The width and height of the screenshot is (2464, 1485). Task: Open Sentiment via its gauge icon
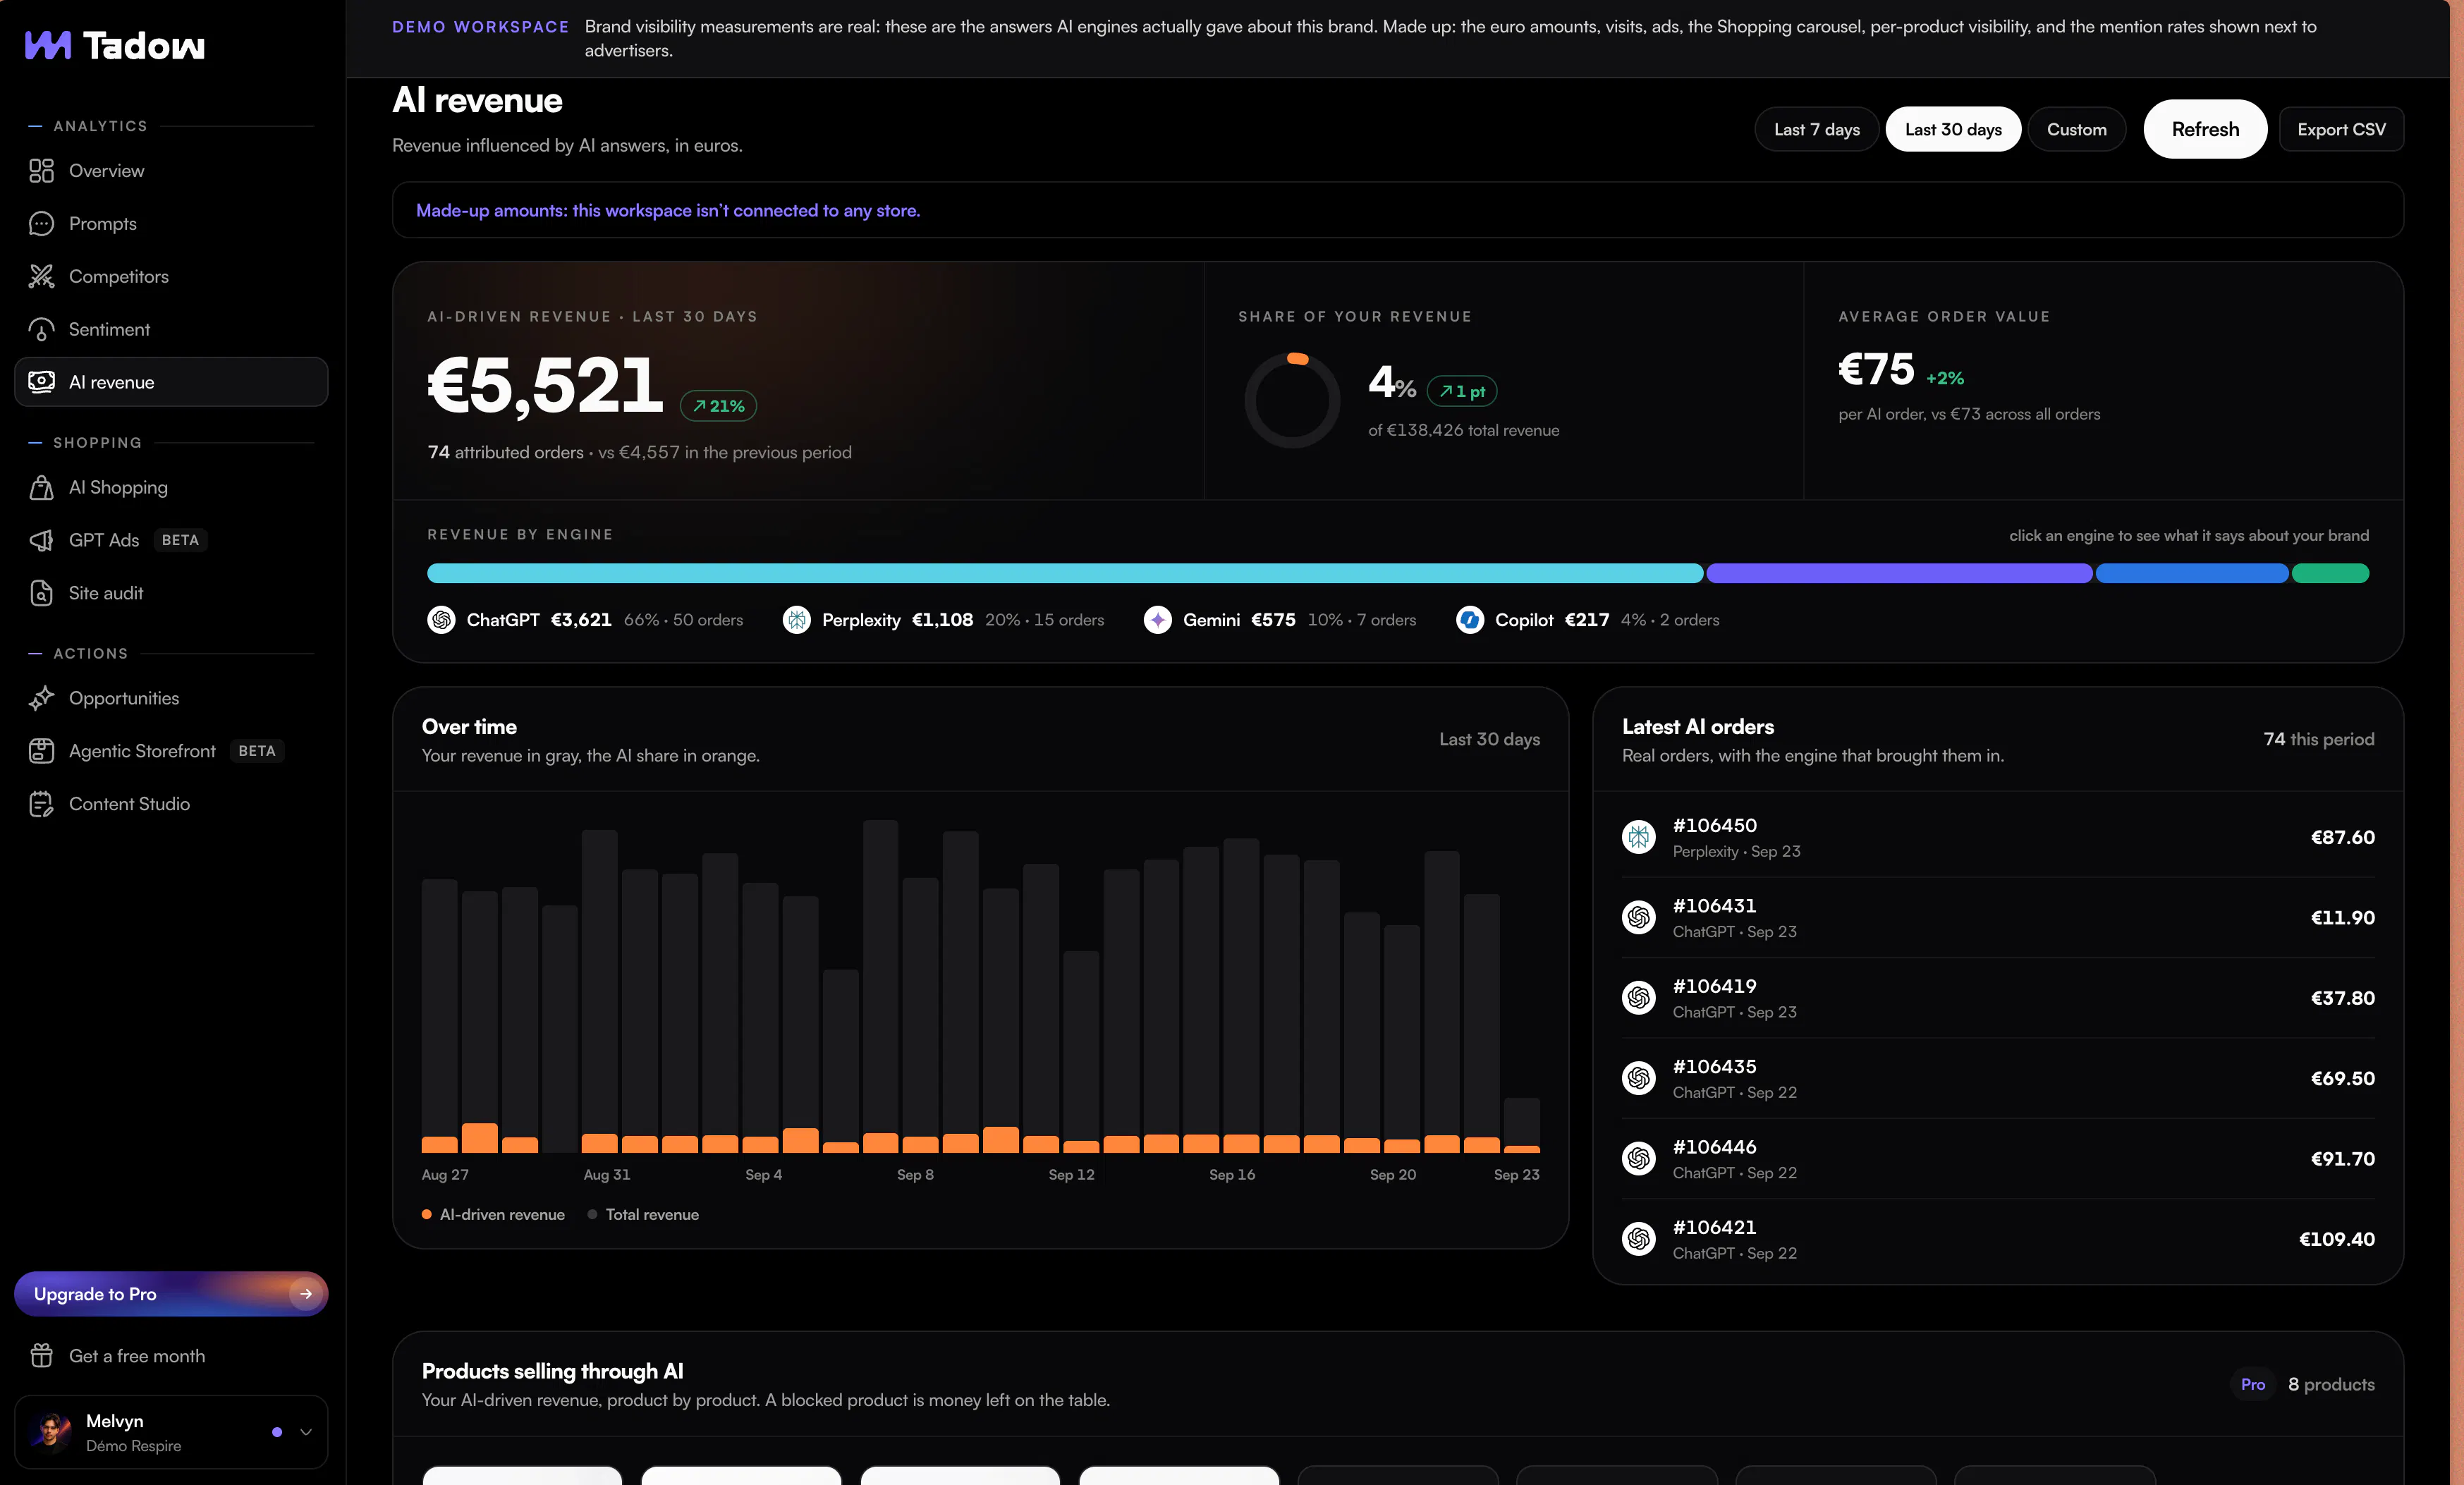(x=41, y=330)
